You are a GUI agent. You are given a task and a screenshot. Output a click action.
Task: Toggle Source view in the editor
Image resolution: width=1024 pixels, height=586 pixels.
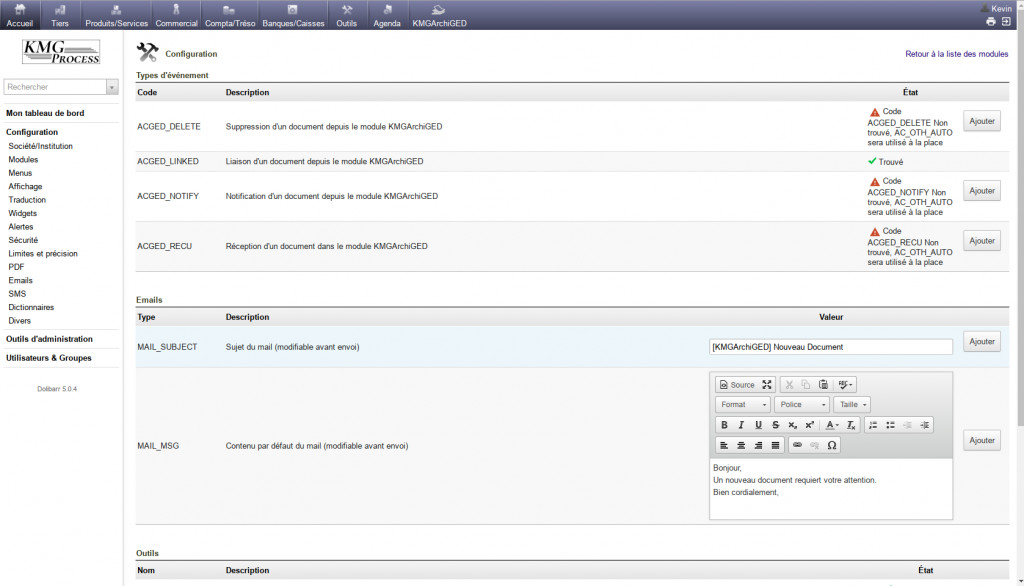737,385
